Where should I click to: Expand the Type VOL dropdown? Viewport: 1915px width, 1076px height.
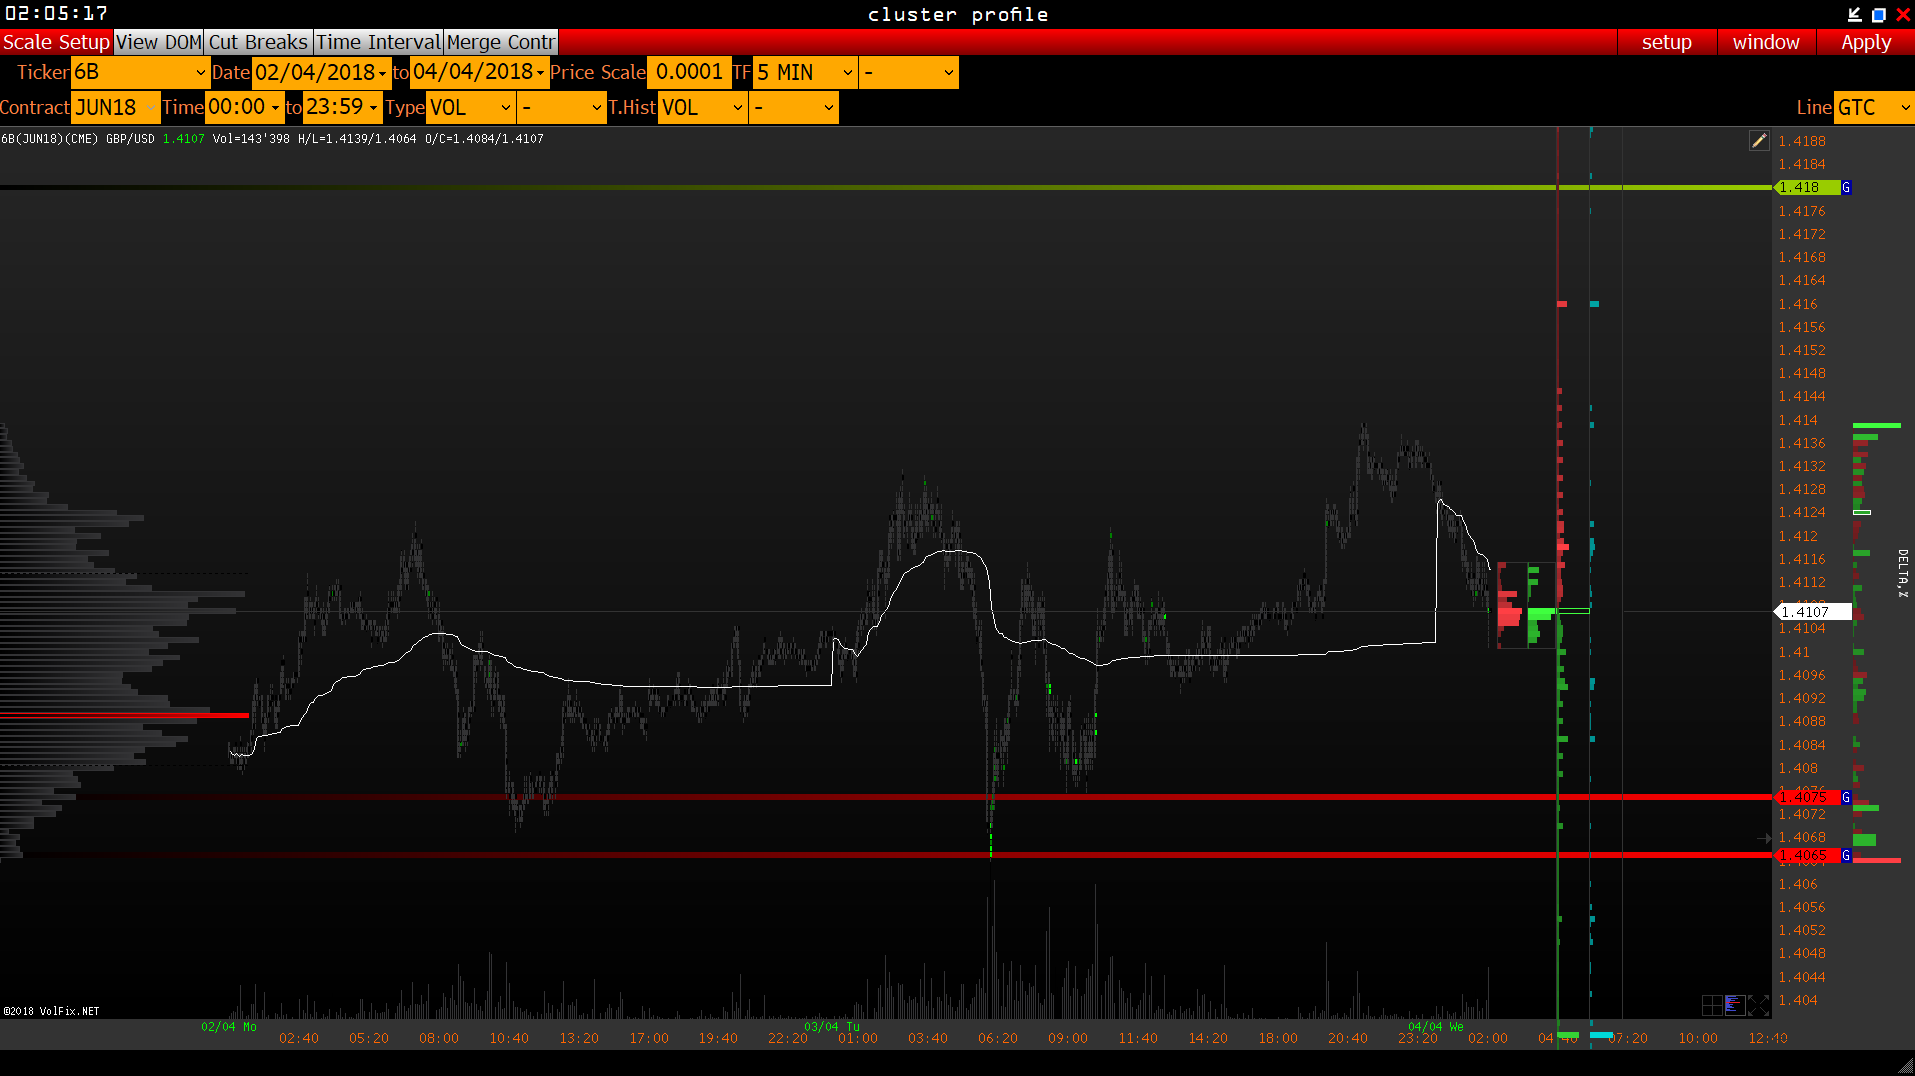[x=471, y=107]
